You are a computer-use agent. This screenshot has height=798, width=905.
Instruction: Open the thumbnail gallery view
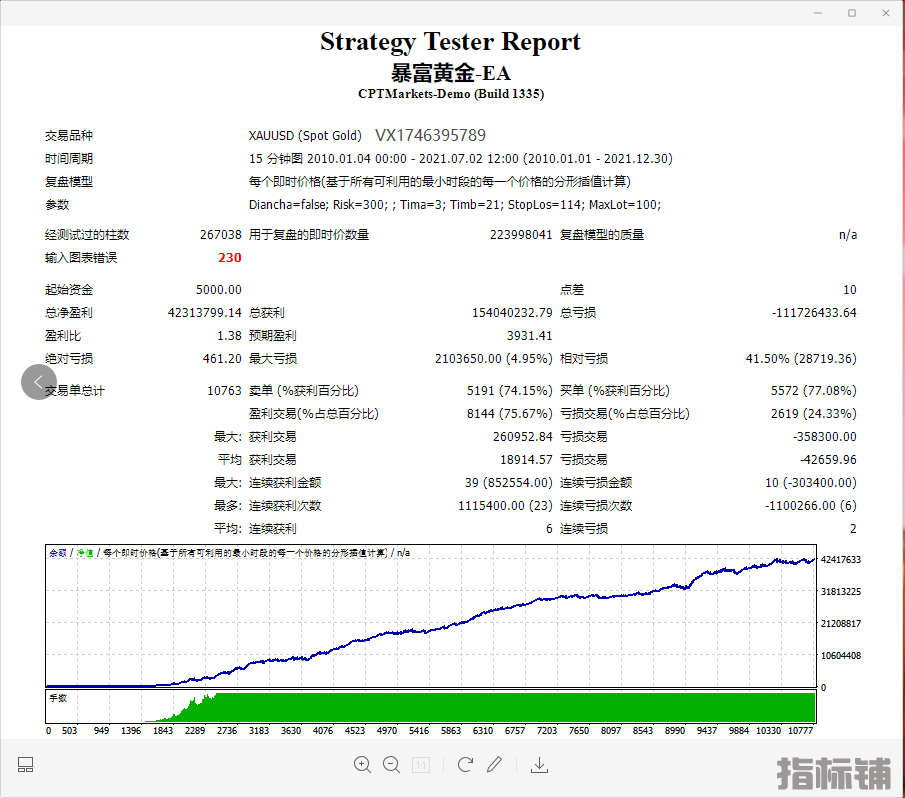coord(25,765)
